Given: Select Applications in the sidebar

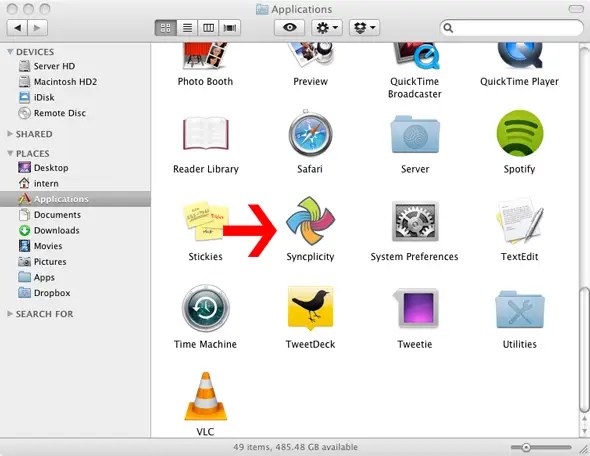Looking at the screenshot, I should (x=75, y=199).
